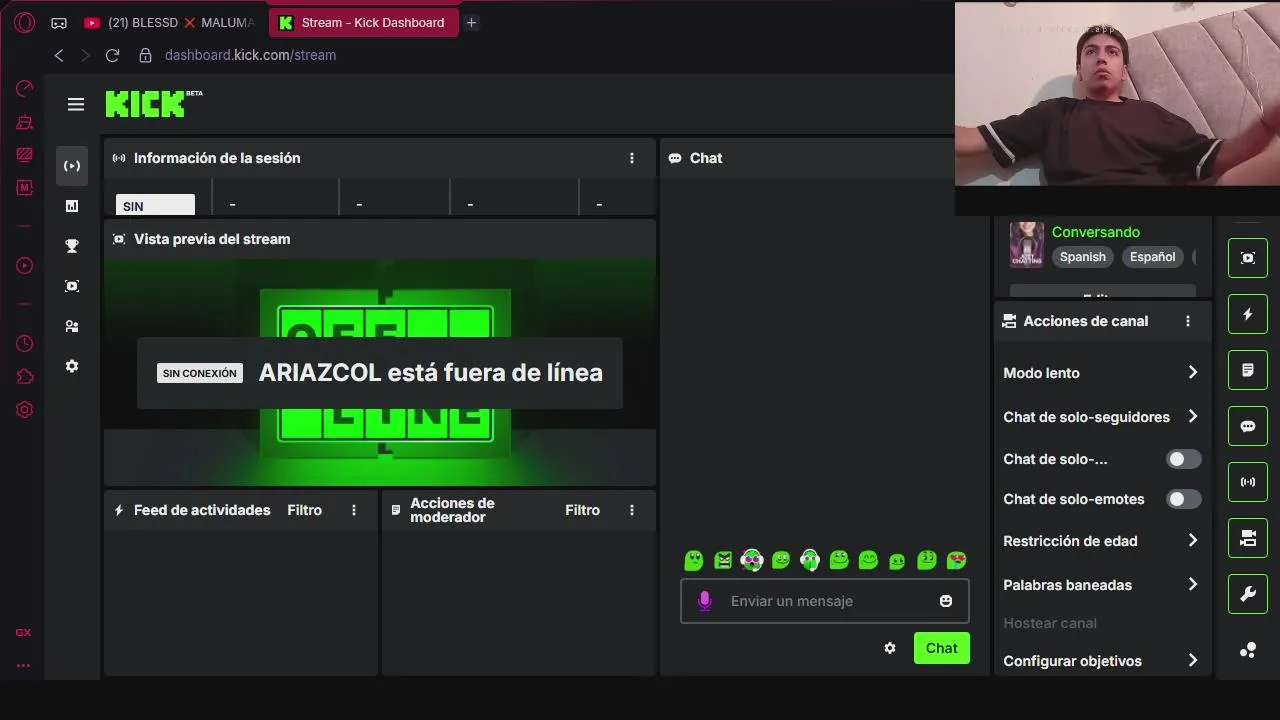Toggle session info broadcast widget button
The width and height of the screenshot is (1280, 720).
1248,482
